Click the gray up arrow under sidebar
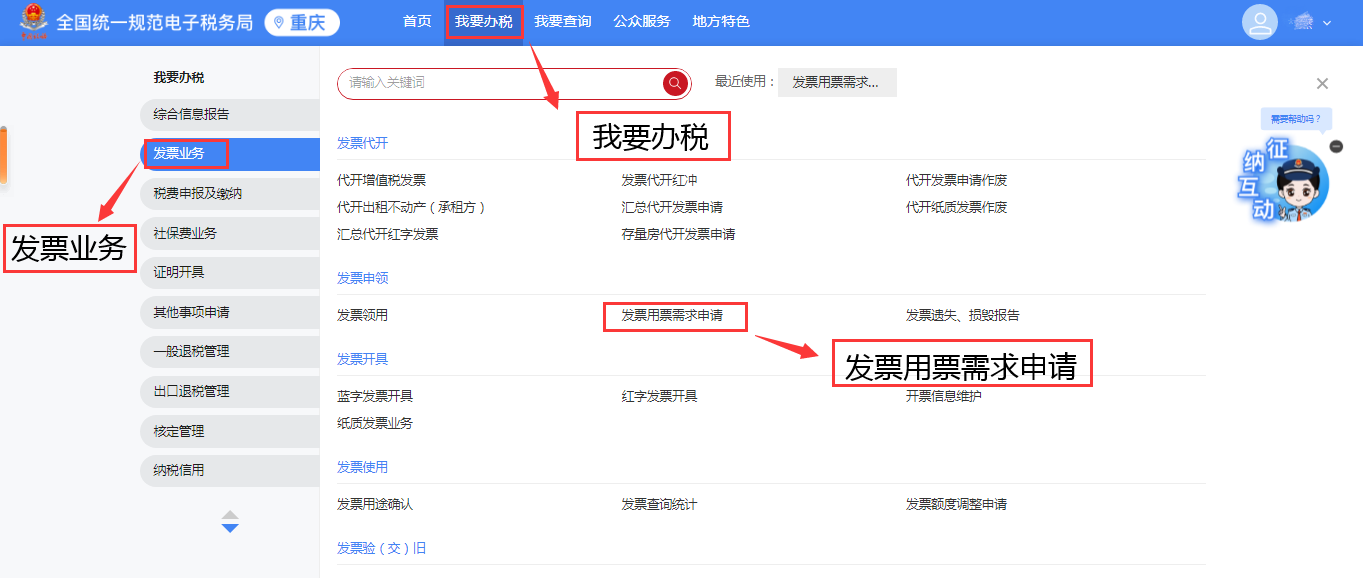 coord(230,514)
